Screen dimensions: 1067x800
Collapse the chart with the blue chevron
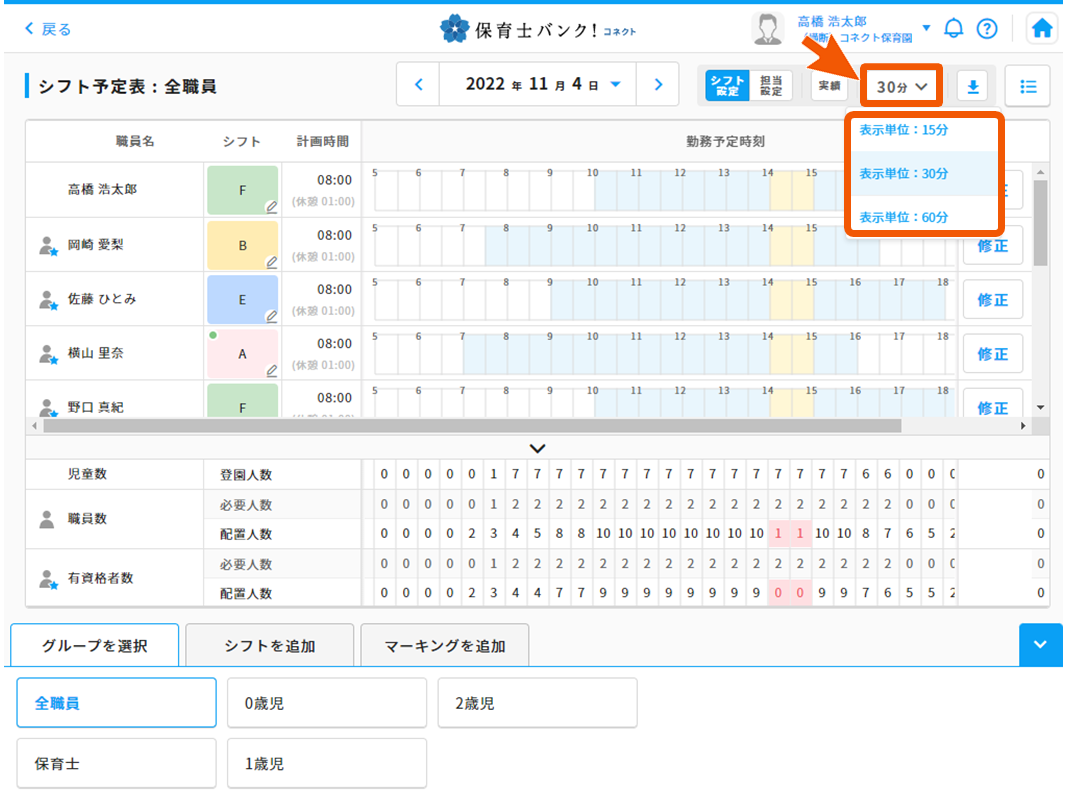pos(1041,645)
